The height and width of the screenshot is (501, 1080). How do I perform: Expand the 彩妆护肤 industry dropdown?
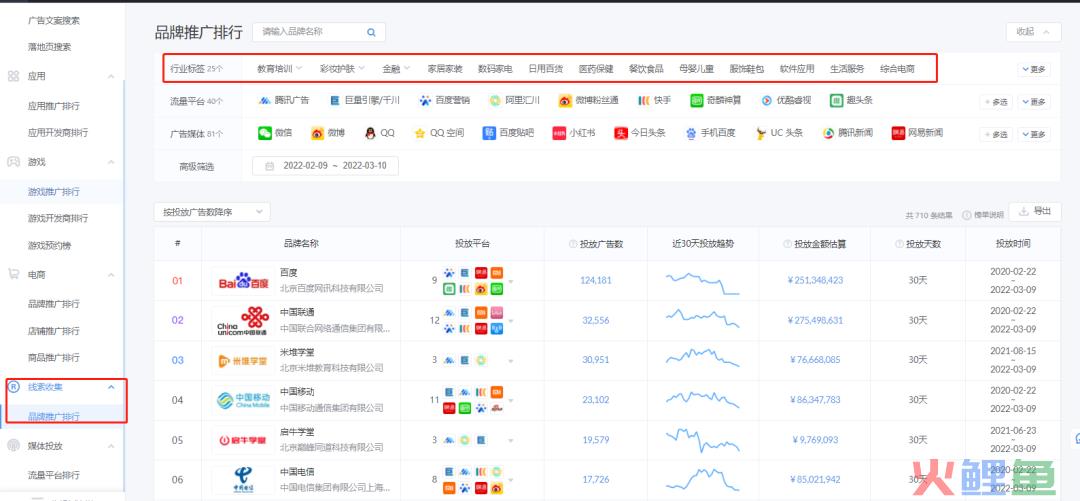[342, 69]
